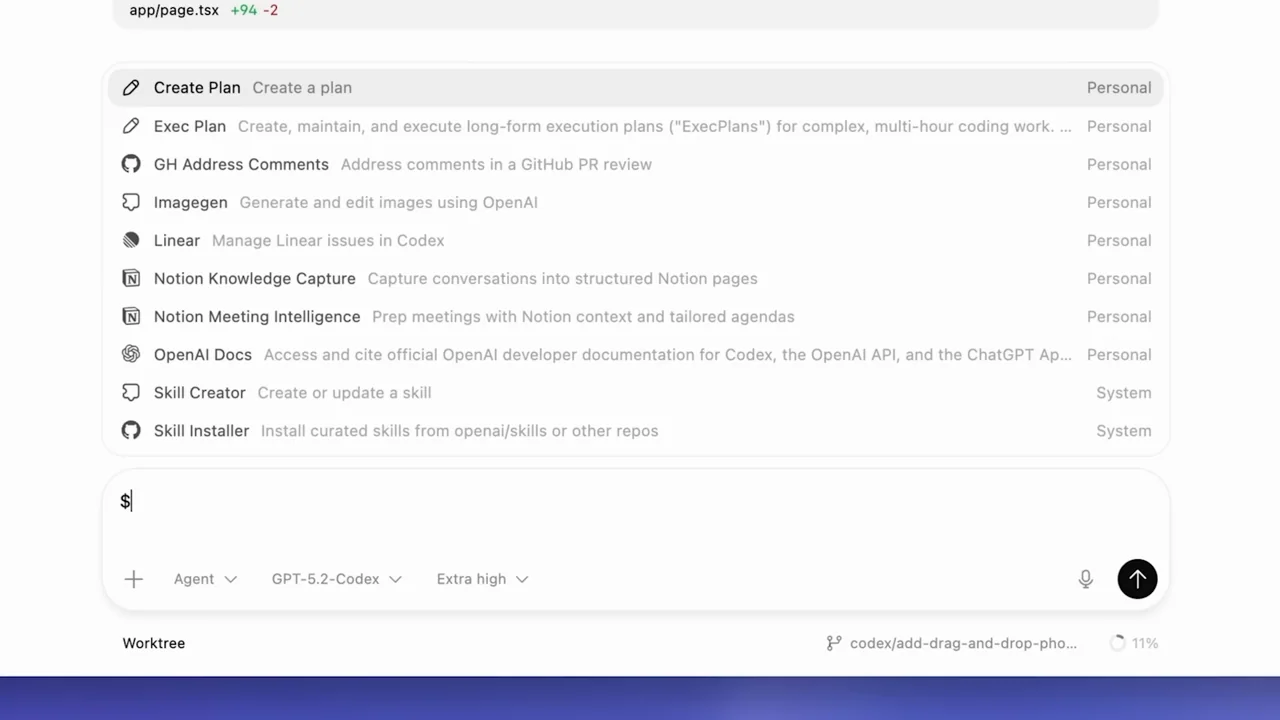
Task: Click the context usage spinner icon
Action: [1118, 643]
